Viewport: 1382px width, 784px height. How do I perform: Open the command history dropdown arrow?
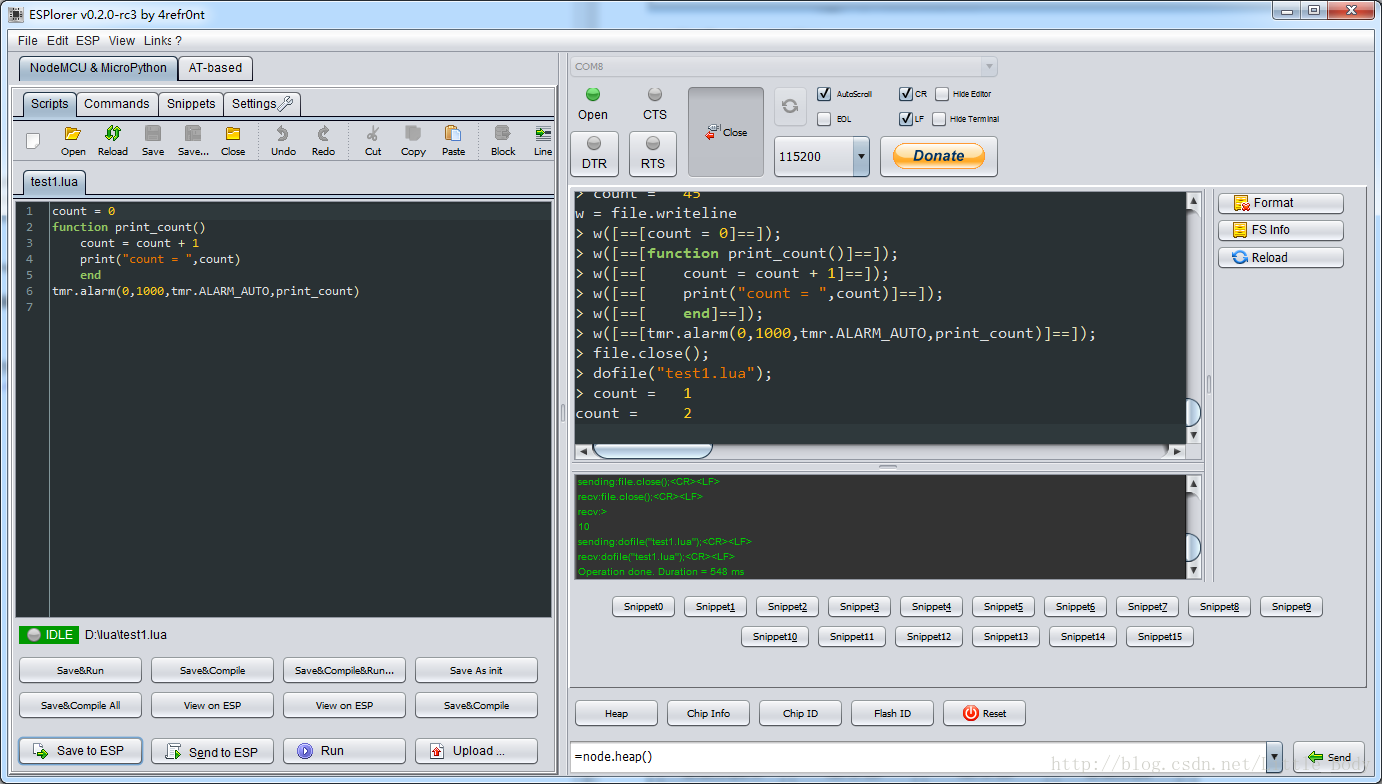coord(1274,757)
